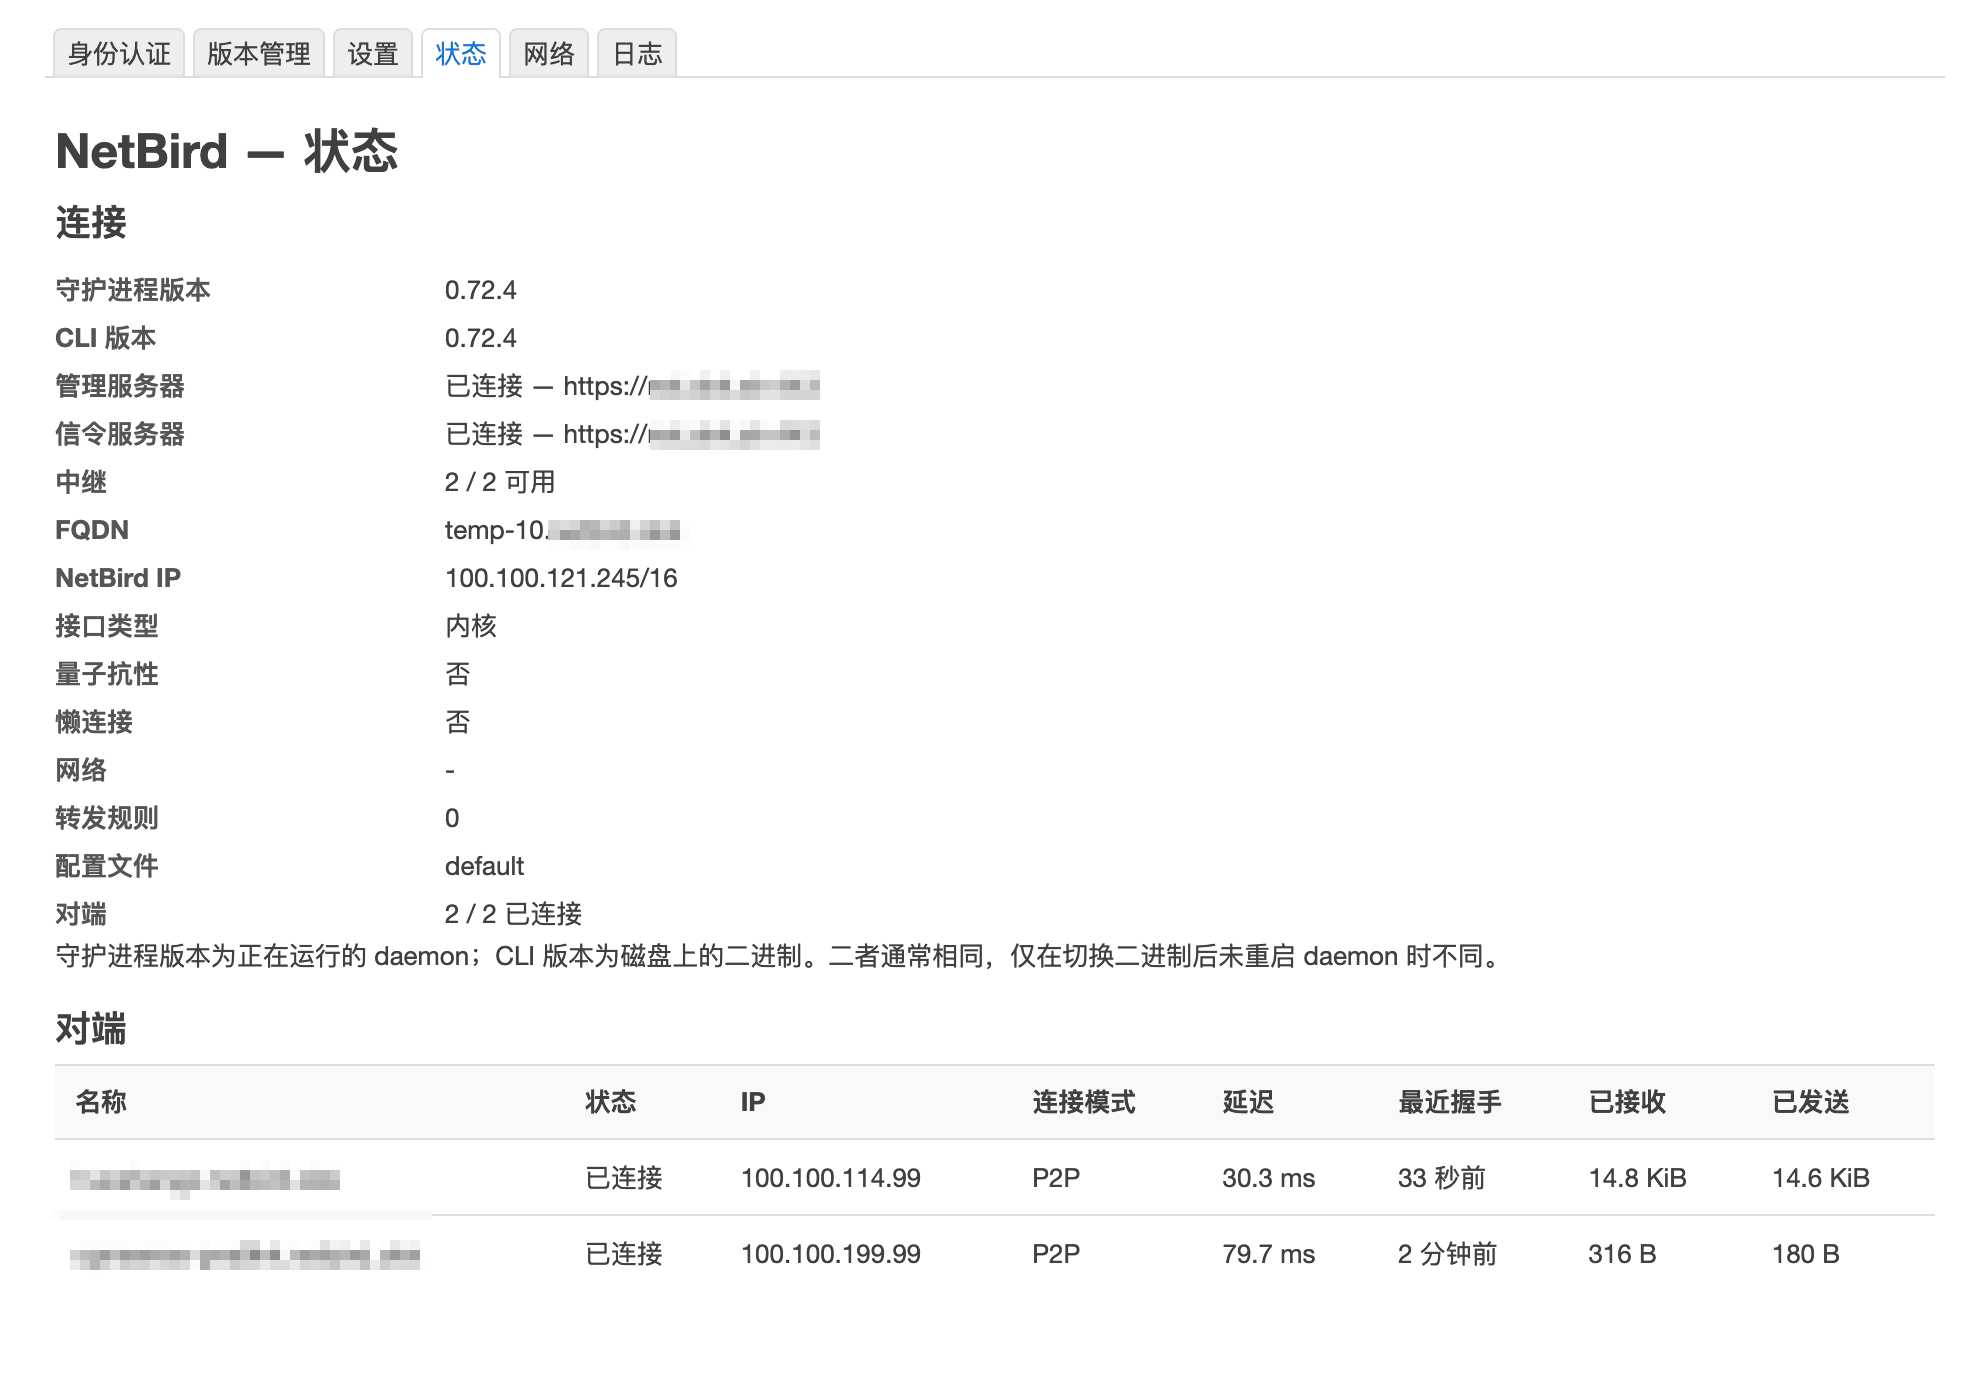Click the 316 B received cell
The width and height of the screenshot is (1976, 1374).
pyautogui.click(x=1622, y=1254)
